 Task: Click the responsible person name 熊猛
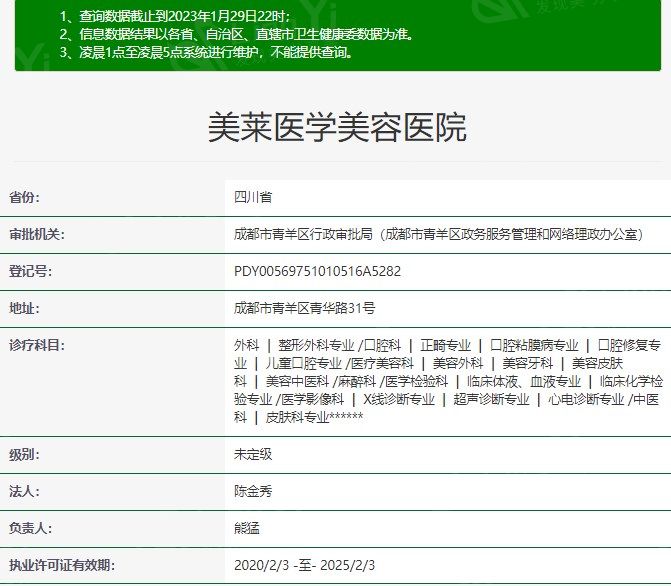click(246, 528)
